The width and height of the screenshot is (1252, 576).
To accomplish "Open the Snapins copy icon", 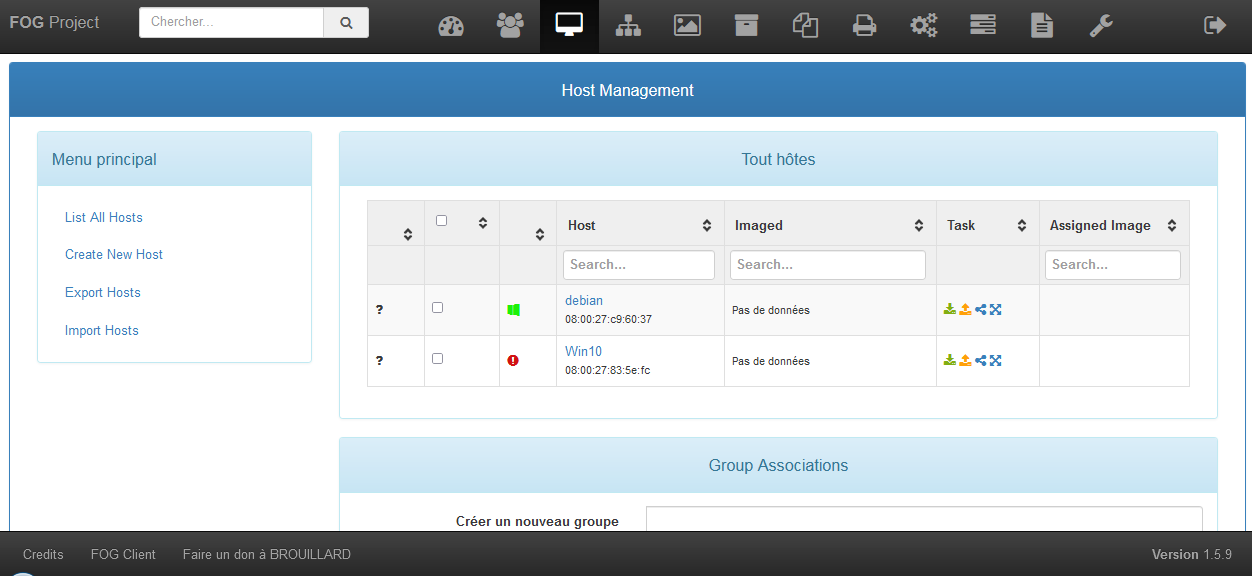I will coord(805,26).
